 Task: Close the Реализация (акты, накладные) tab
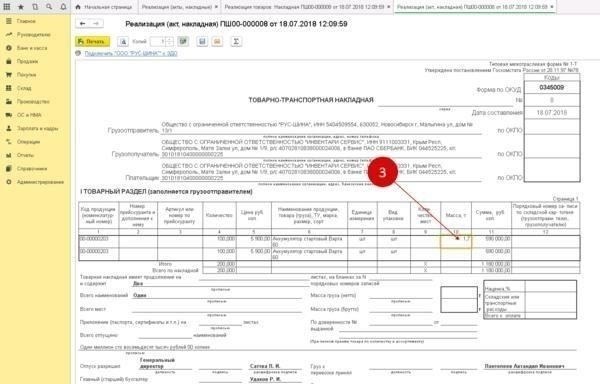coord(216,7)
